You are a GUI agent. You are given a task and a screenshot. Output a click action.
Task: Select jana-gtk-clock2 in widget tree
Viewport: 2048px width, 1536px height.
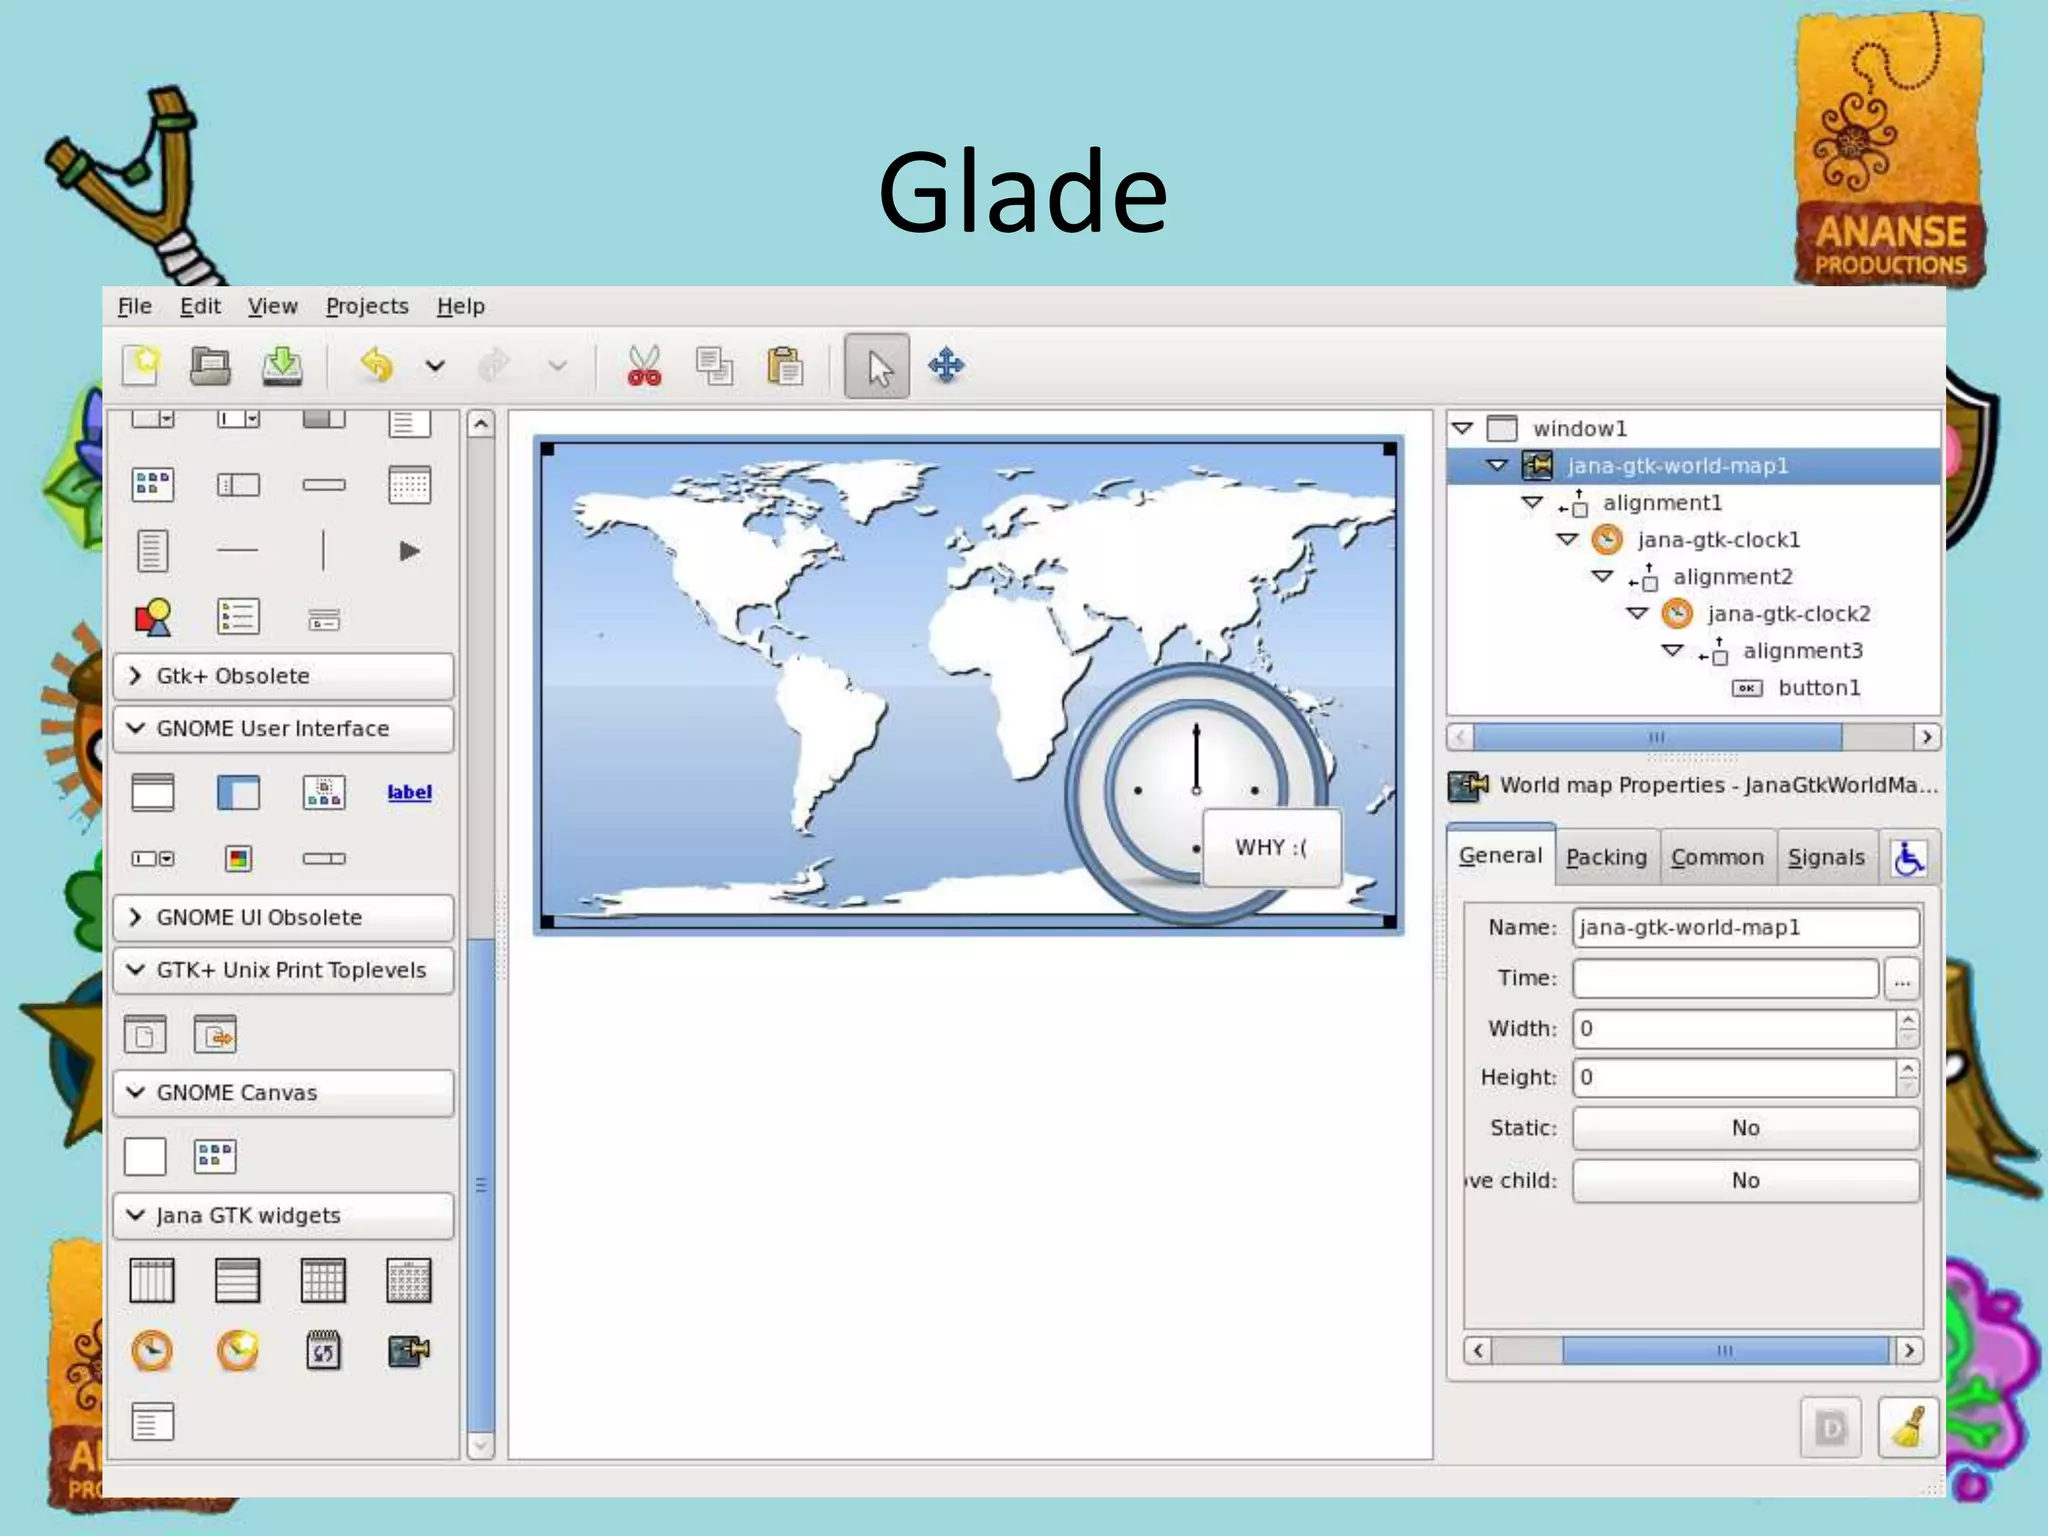pyautogui.click(x=1788, y=614)
